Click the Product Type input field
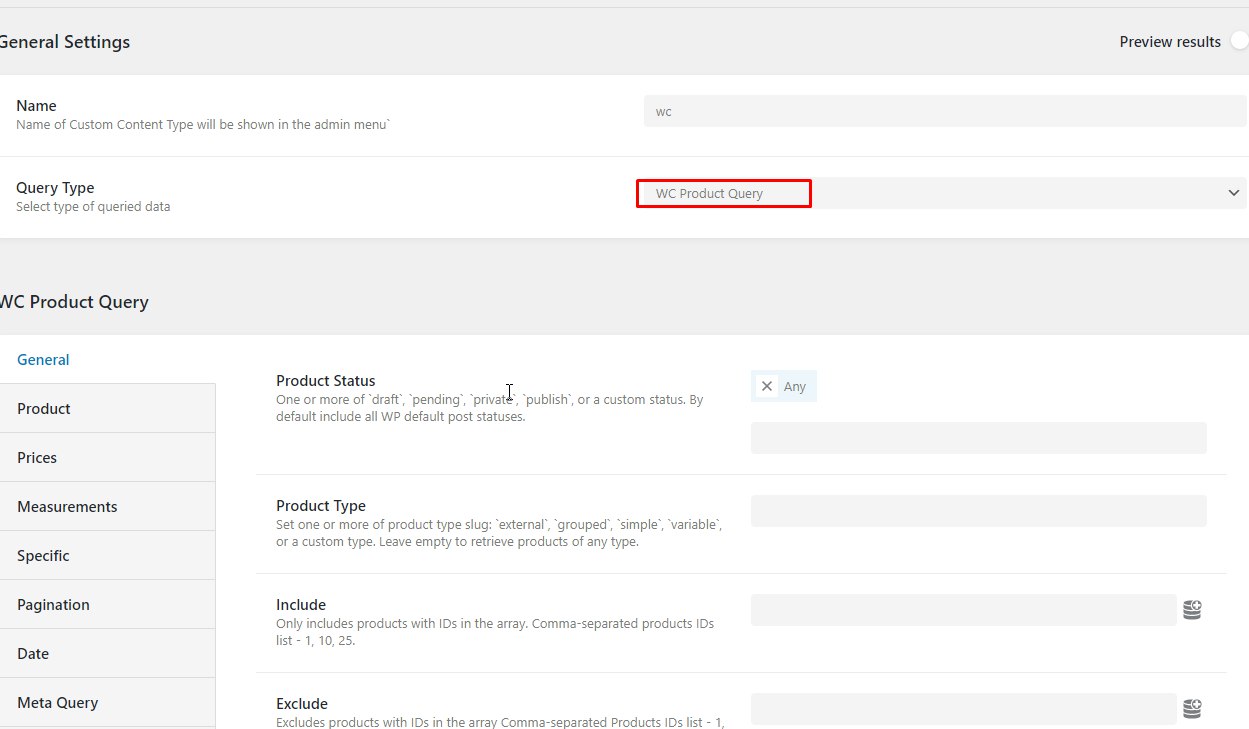The height and width of the screenshot is (729, 1249). (978, 511)
